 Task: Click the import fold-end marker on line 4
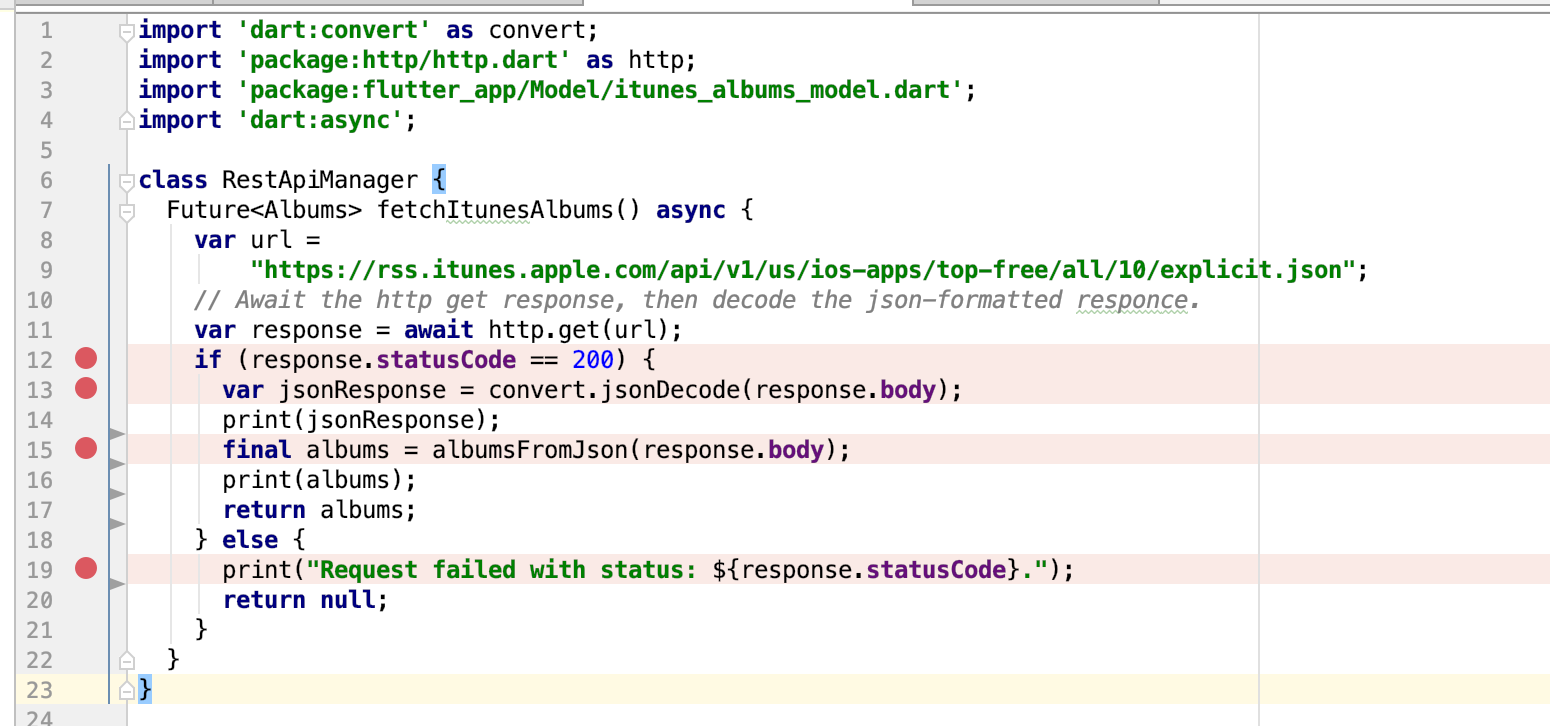[126, 121]
